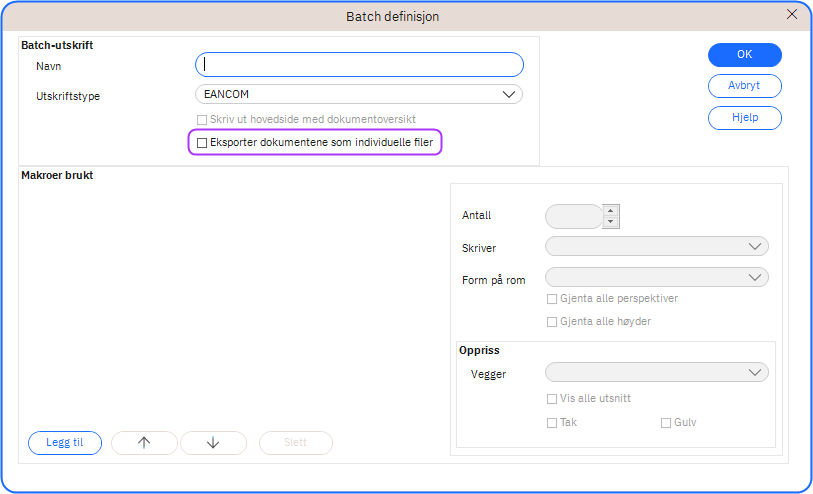Open the Utskriftstype dropdown showing EANCOM
The height and width of the screenshot is (494, 813).
point(359,95)
